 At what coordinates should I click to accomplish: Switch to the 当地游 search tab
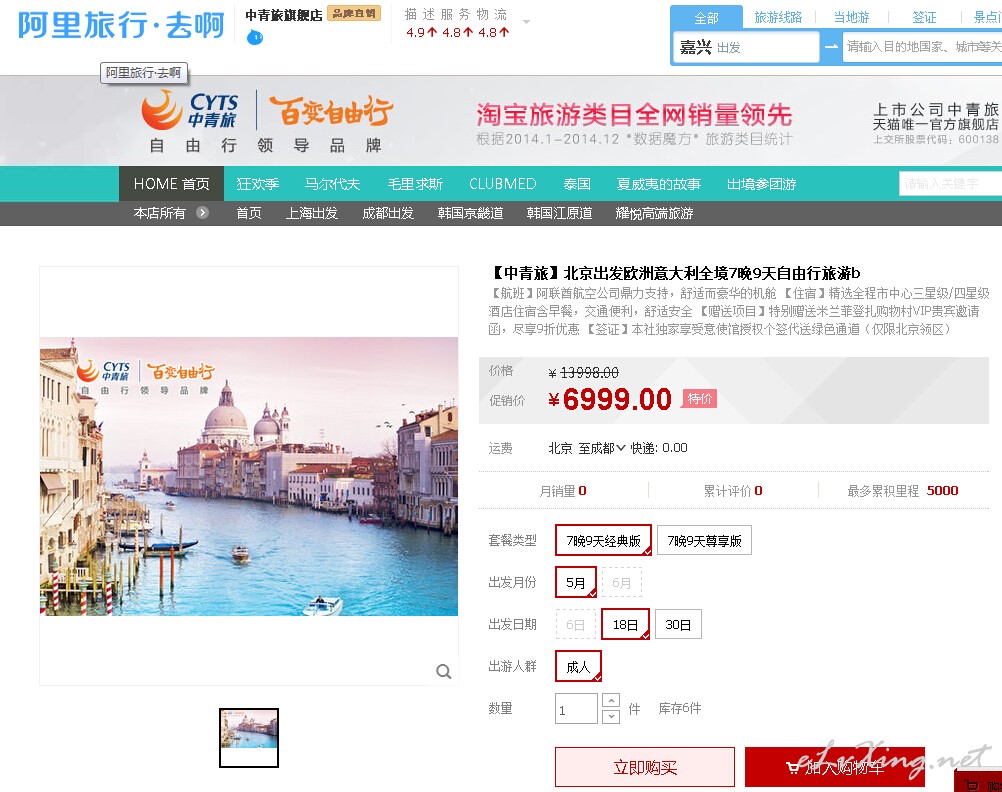tap(851, 17)
